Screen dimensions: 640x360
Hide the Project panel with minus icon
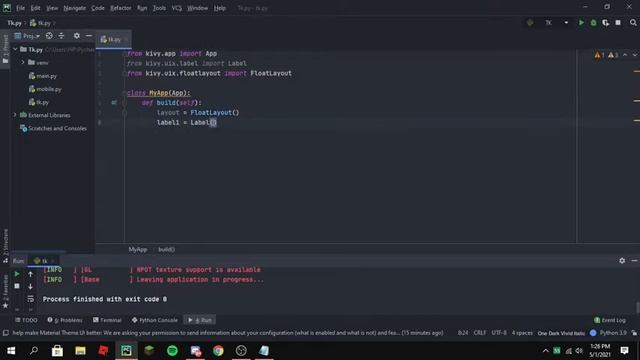(89, 36)
